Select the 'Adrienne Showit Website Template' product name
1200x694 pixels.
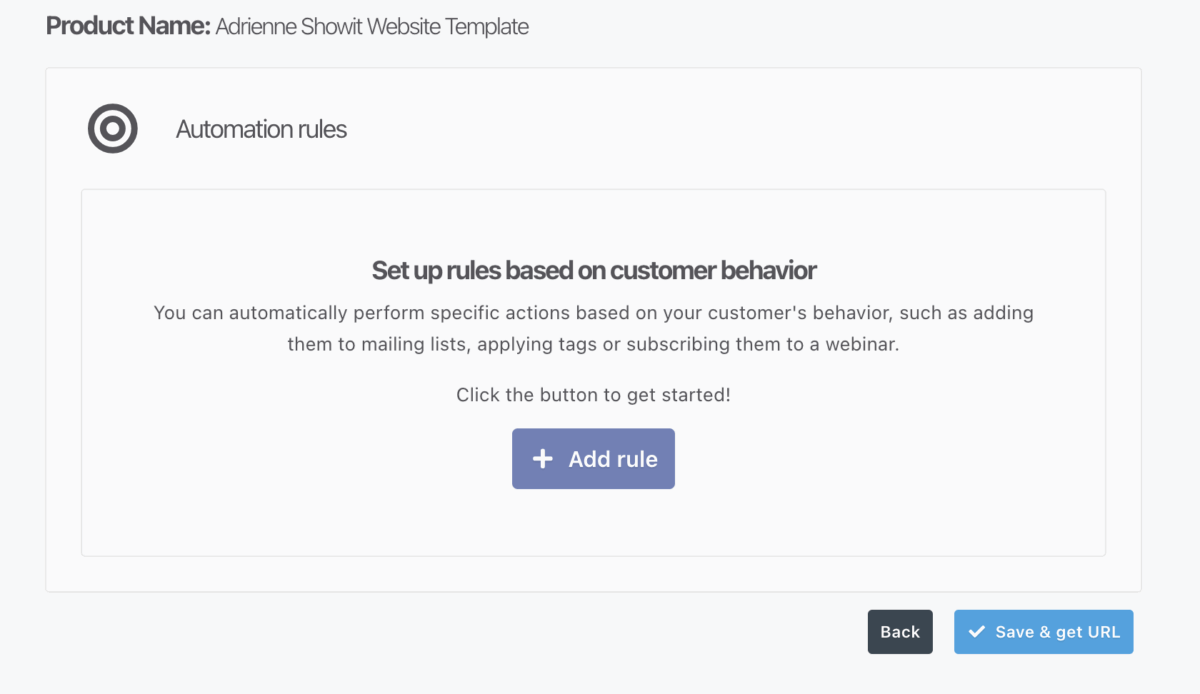click(372, 27)
